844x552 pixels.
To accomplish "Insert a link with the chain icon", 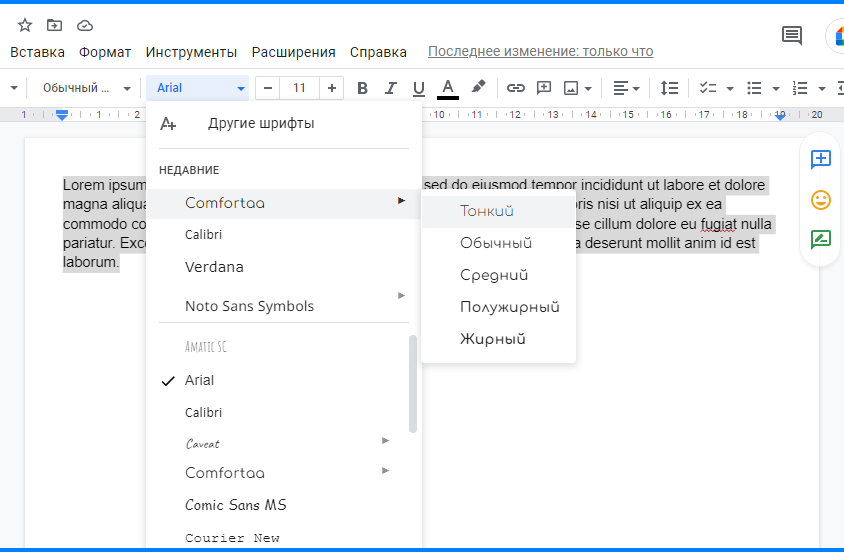I will tap(516, 88).
